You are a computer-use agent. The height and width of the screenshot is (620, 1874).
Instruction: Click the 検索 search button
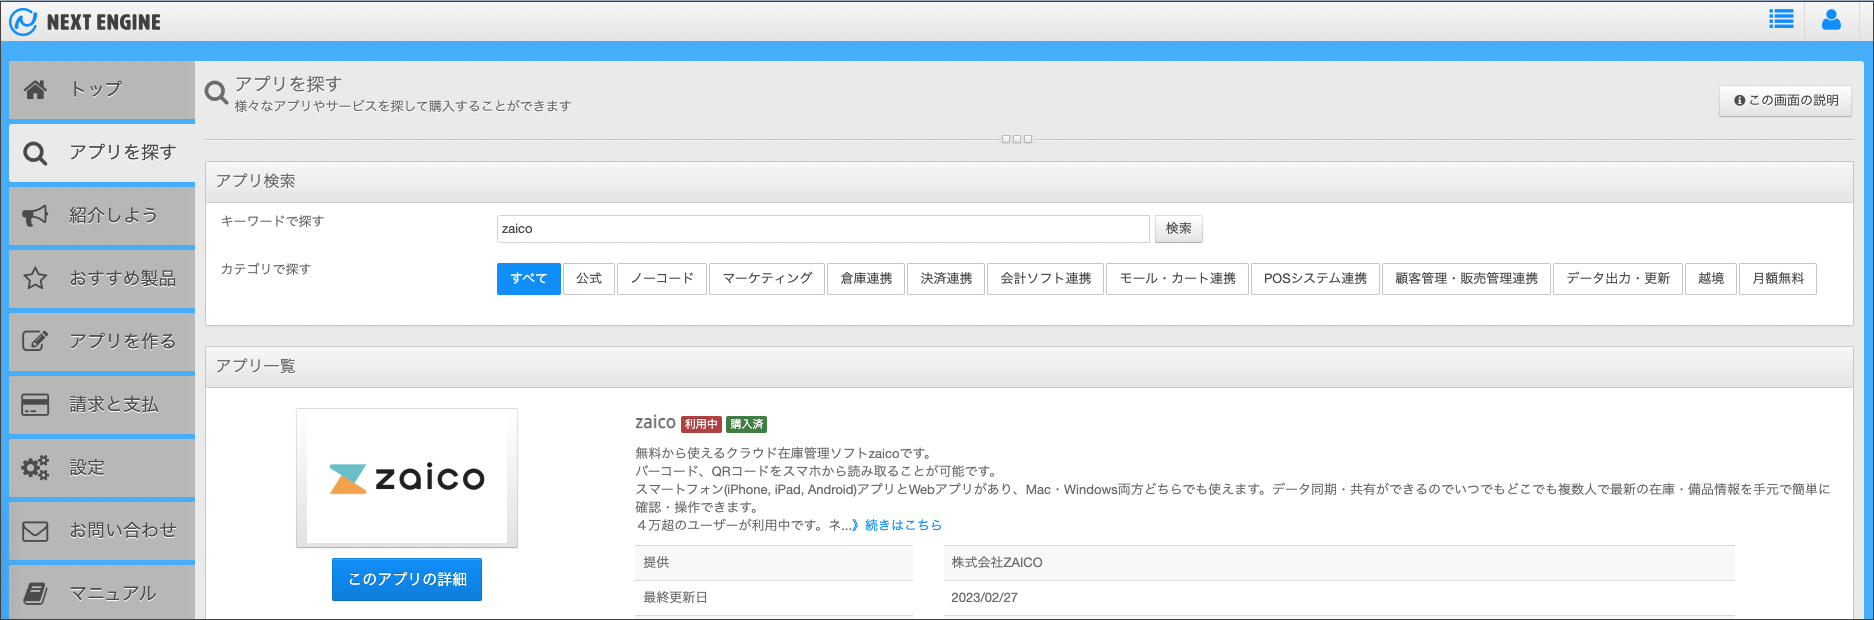1178,229
